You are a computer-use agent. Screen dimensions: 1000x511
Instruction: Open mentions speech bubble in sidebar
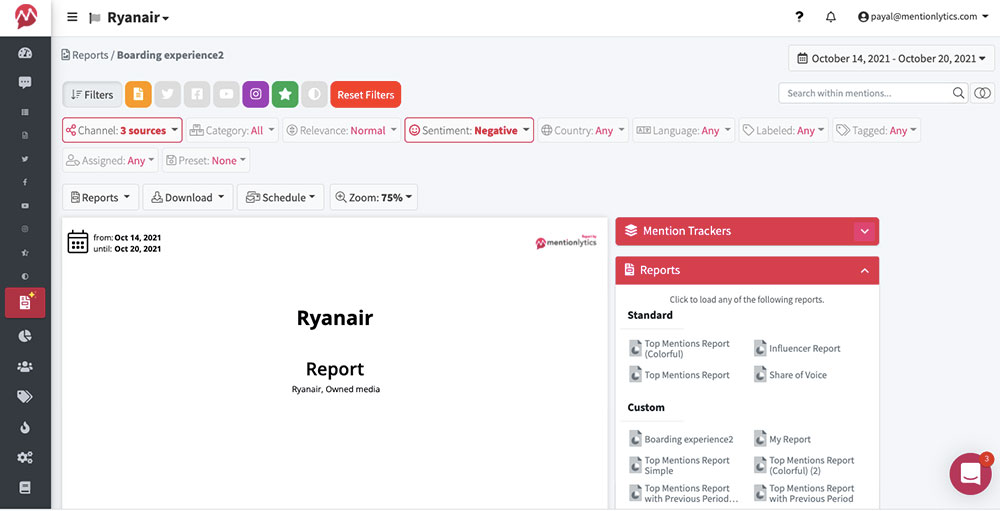pos(25,82)
